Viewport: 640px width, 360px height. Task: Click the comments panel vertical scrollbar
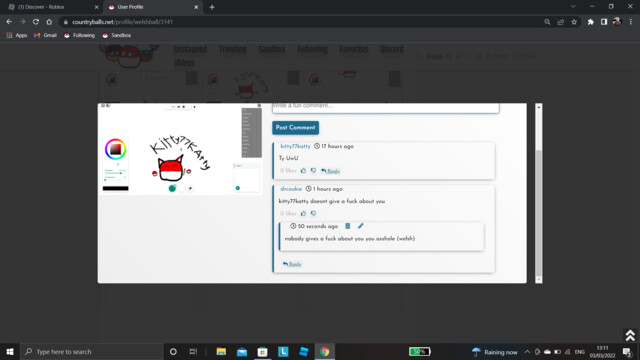pyautogui.click(x=539, y=193)
